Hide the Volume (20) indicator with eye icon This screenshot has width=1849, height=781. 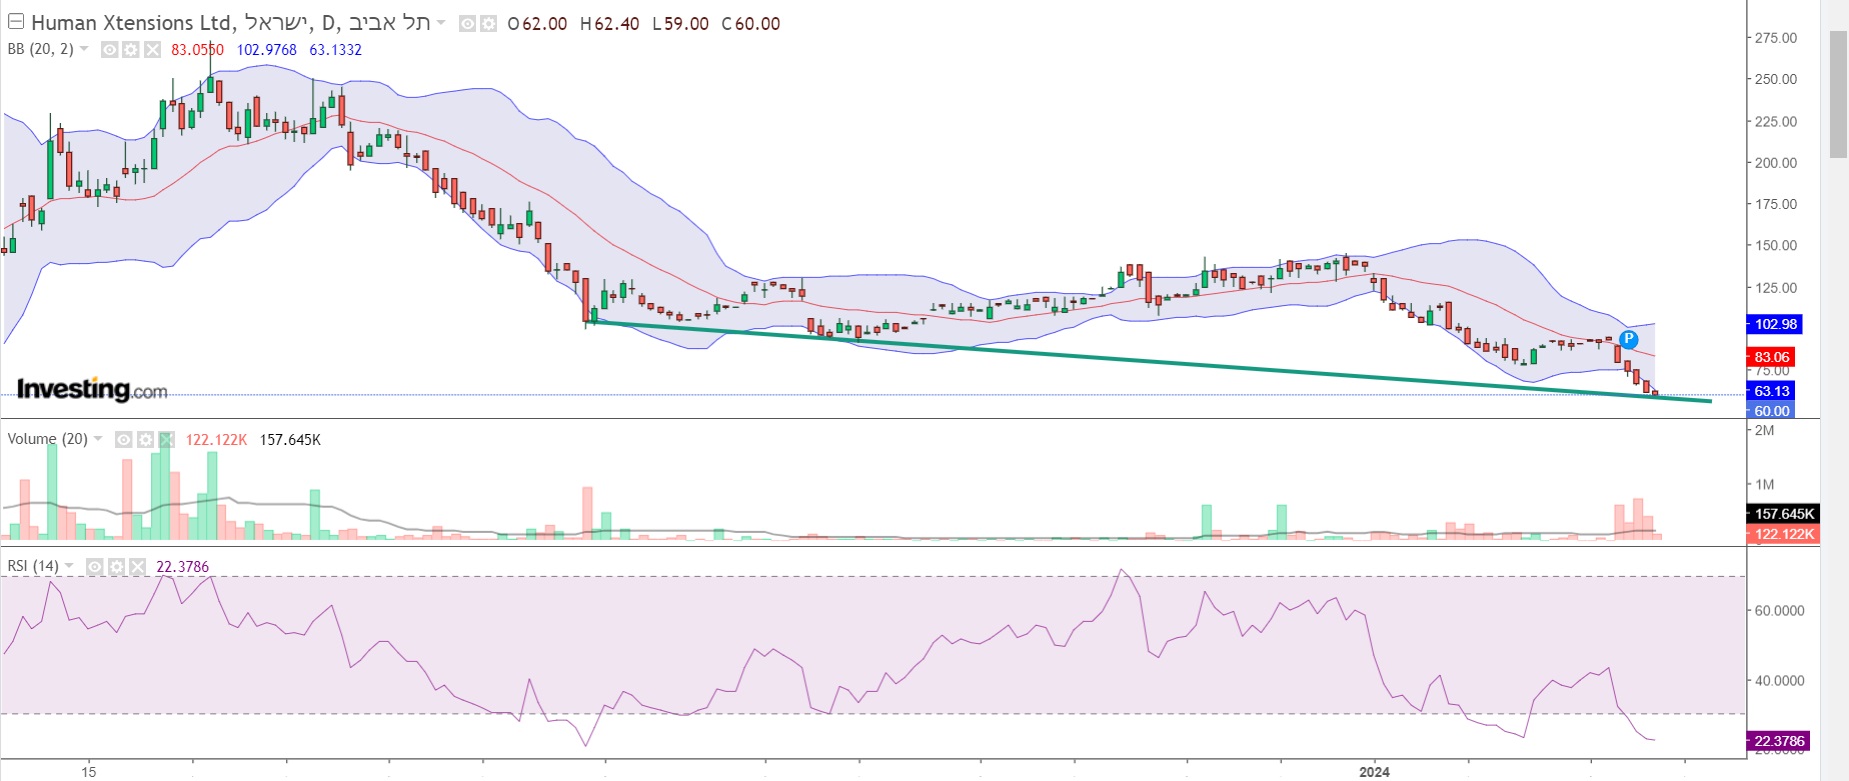tap(124, 439)
